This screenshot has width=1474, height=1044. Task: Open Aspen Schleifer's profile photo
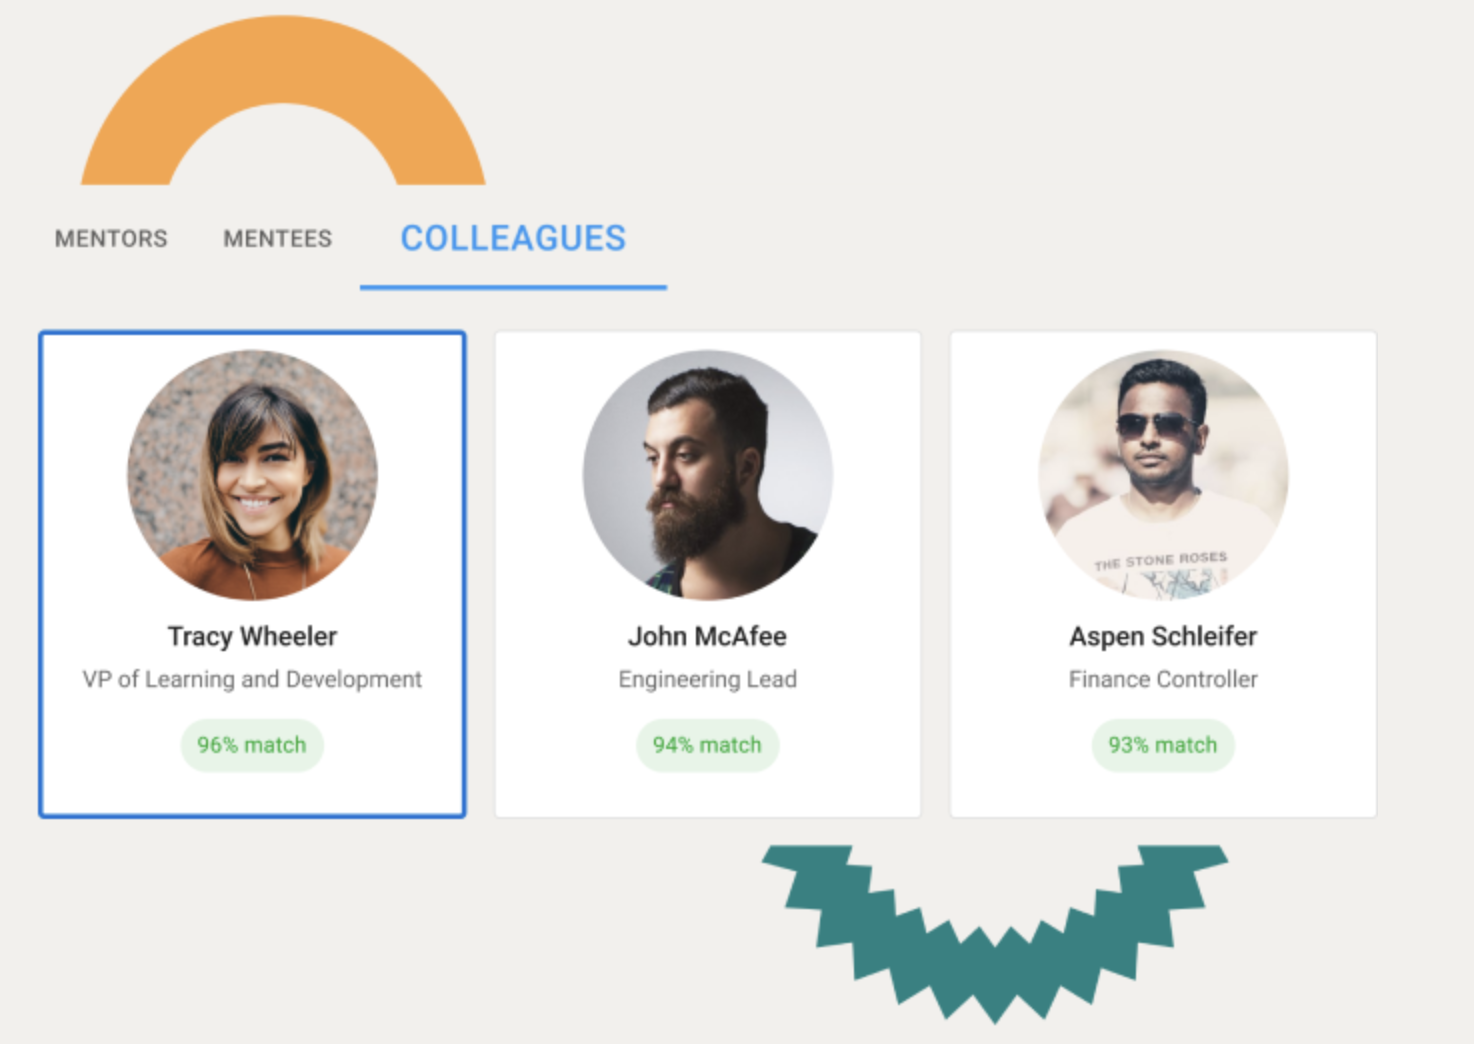coord(1163,475)
